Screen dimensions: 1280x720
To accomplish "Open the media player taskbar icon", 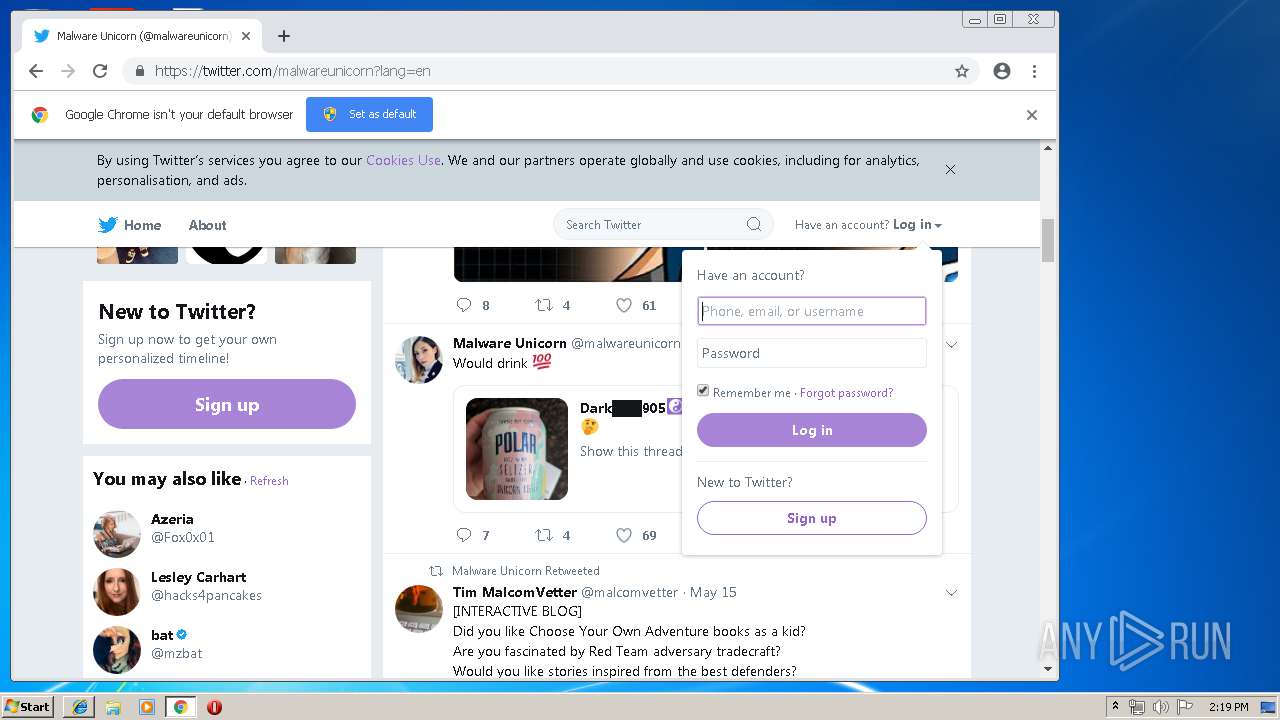I will (147, 707).
